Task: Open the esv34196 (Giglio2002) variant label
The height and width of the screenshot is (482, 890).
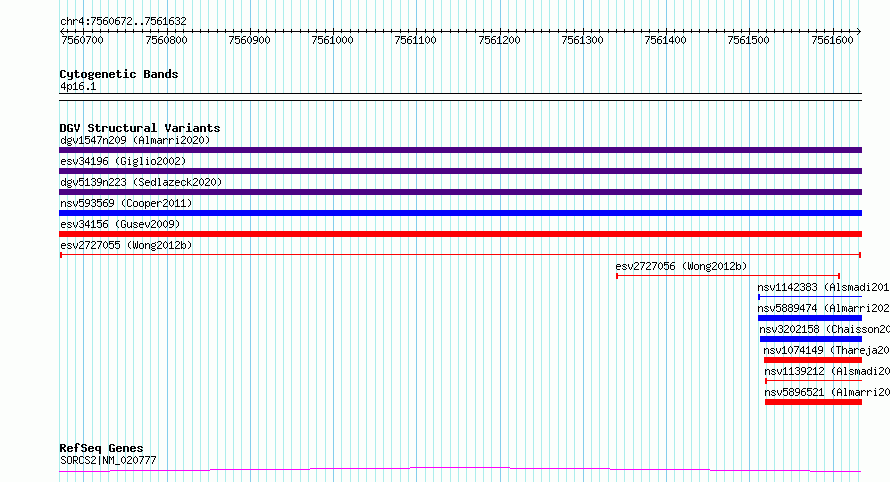Action: [123, 161]
